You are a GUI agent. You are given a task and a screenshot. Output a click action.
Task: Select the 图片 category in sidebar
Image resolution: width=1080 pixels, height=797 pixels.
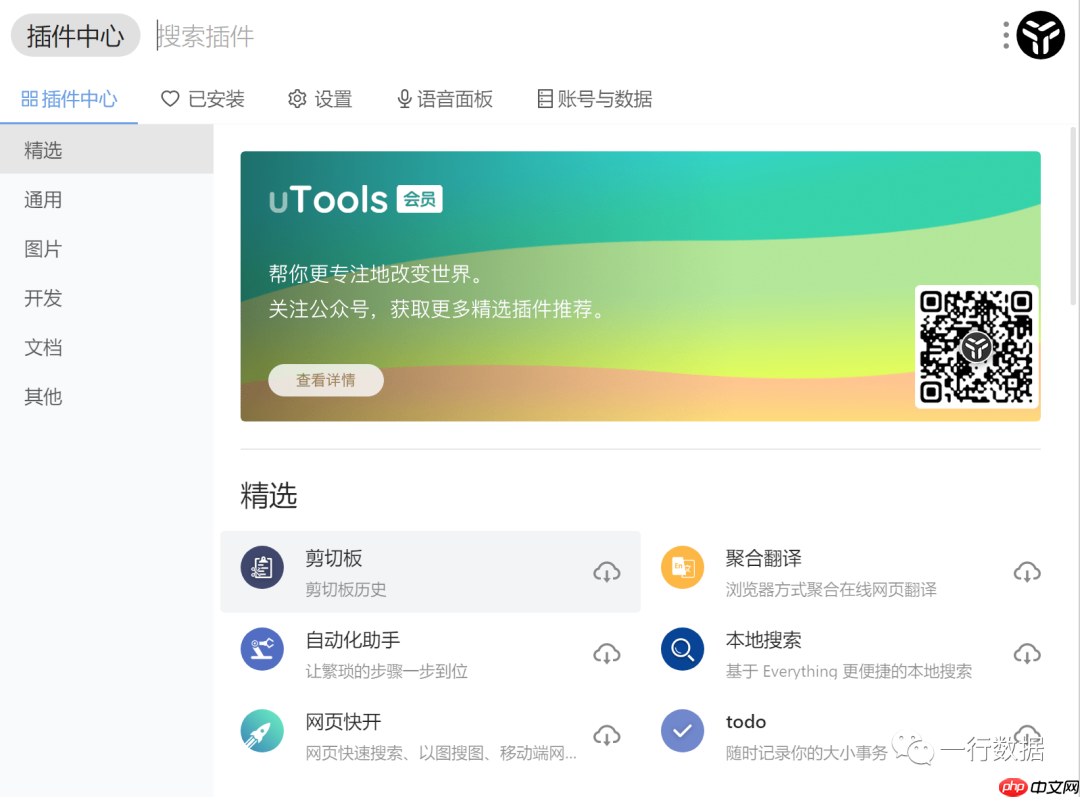point(43,248)
